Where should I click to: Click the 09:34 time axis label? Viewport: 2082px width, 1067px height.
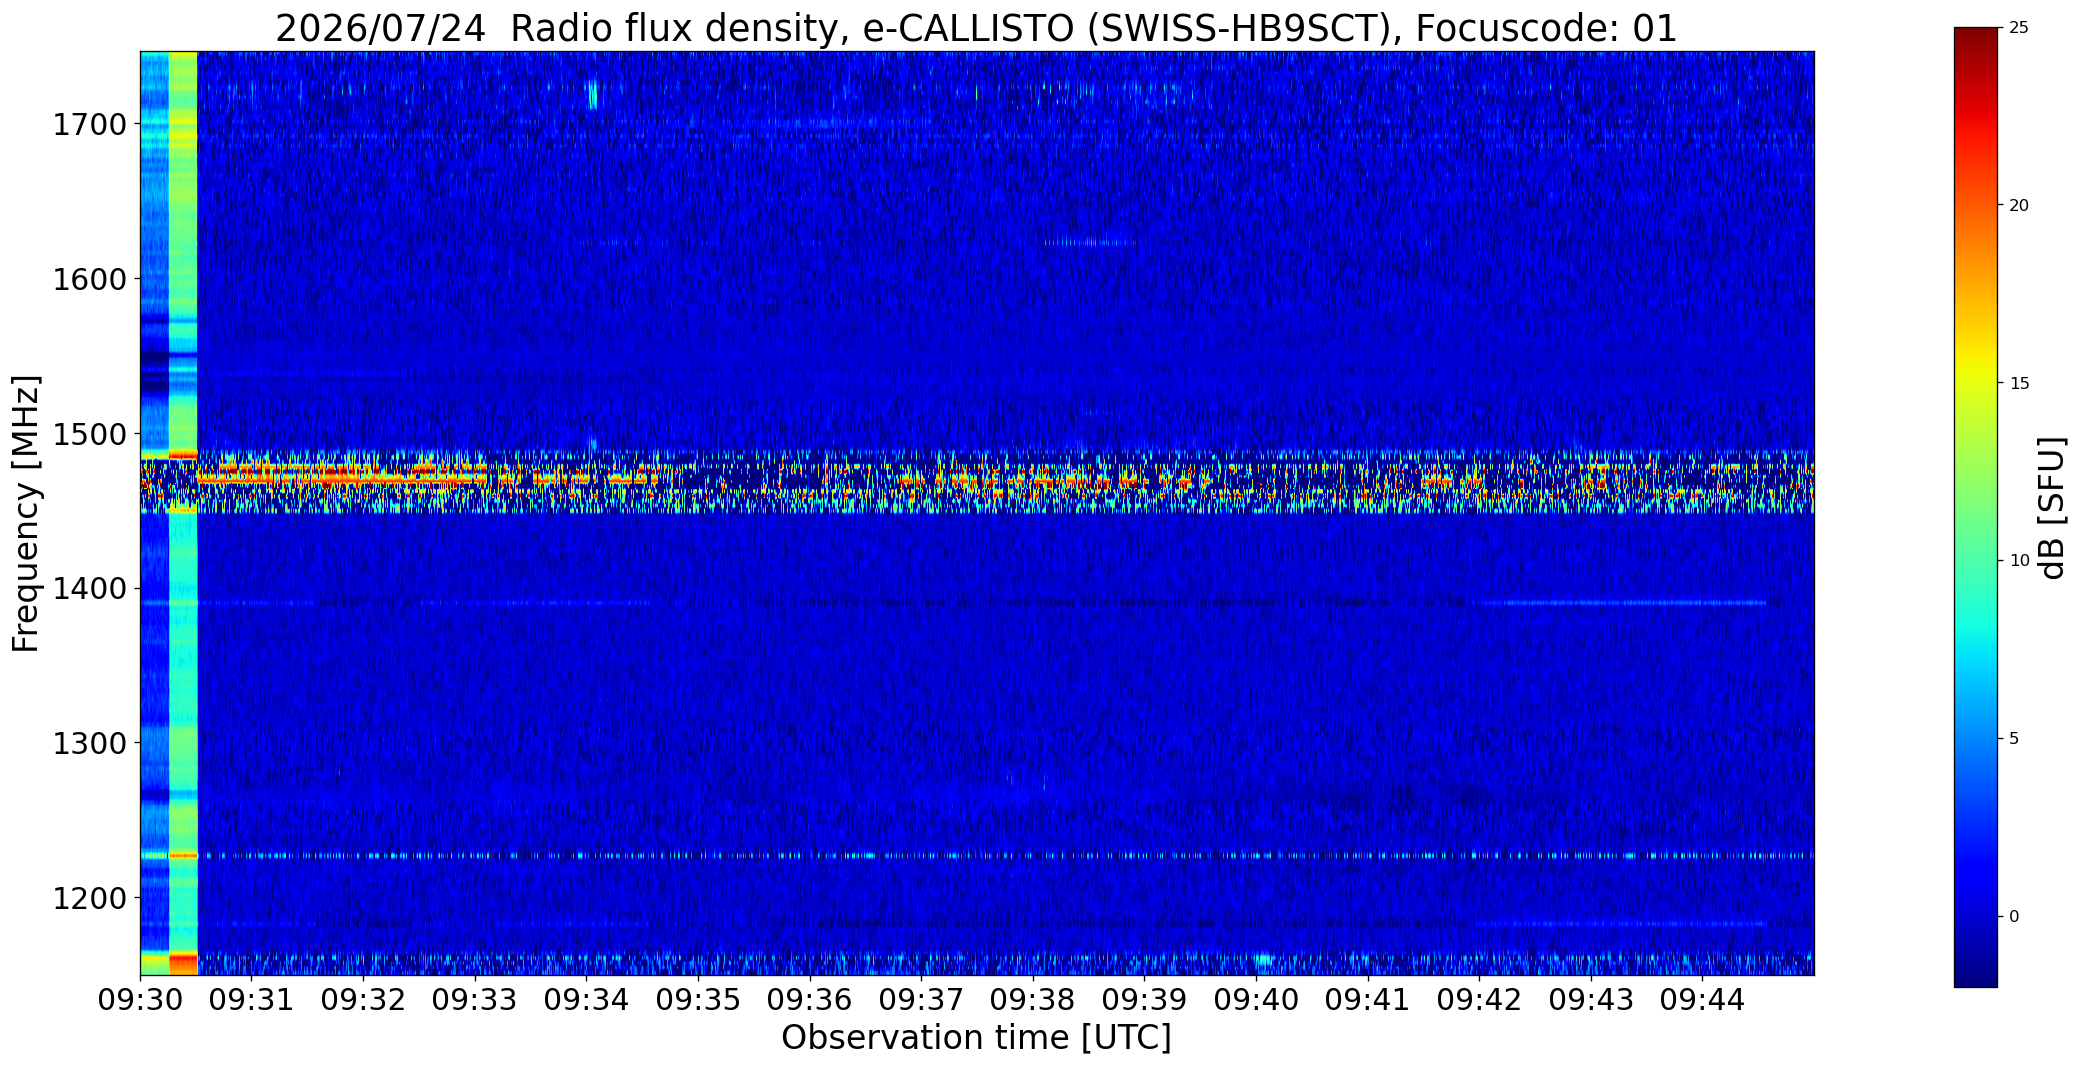click(587, 1000)
